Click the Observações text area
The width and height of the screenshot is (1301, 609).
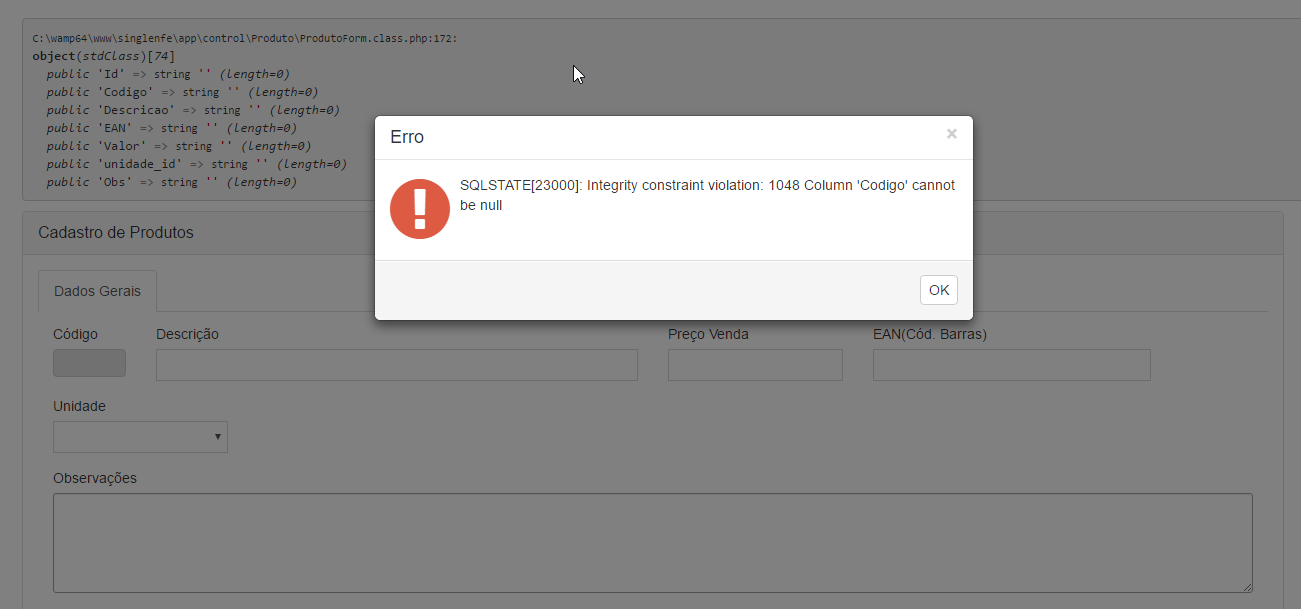click(653, 543)
